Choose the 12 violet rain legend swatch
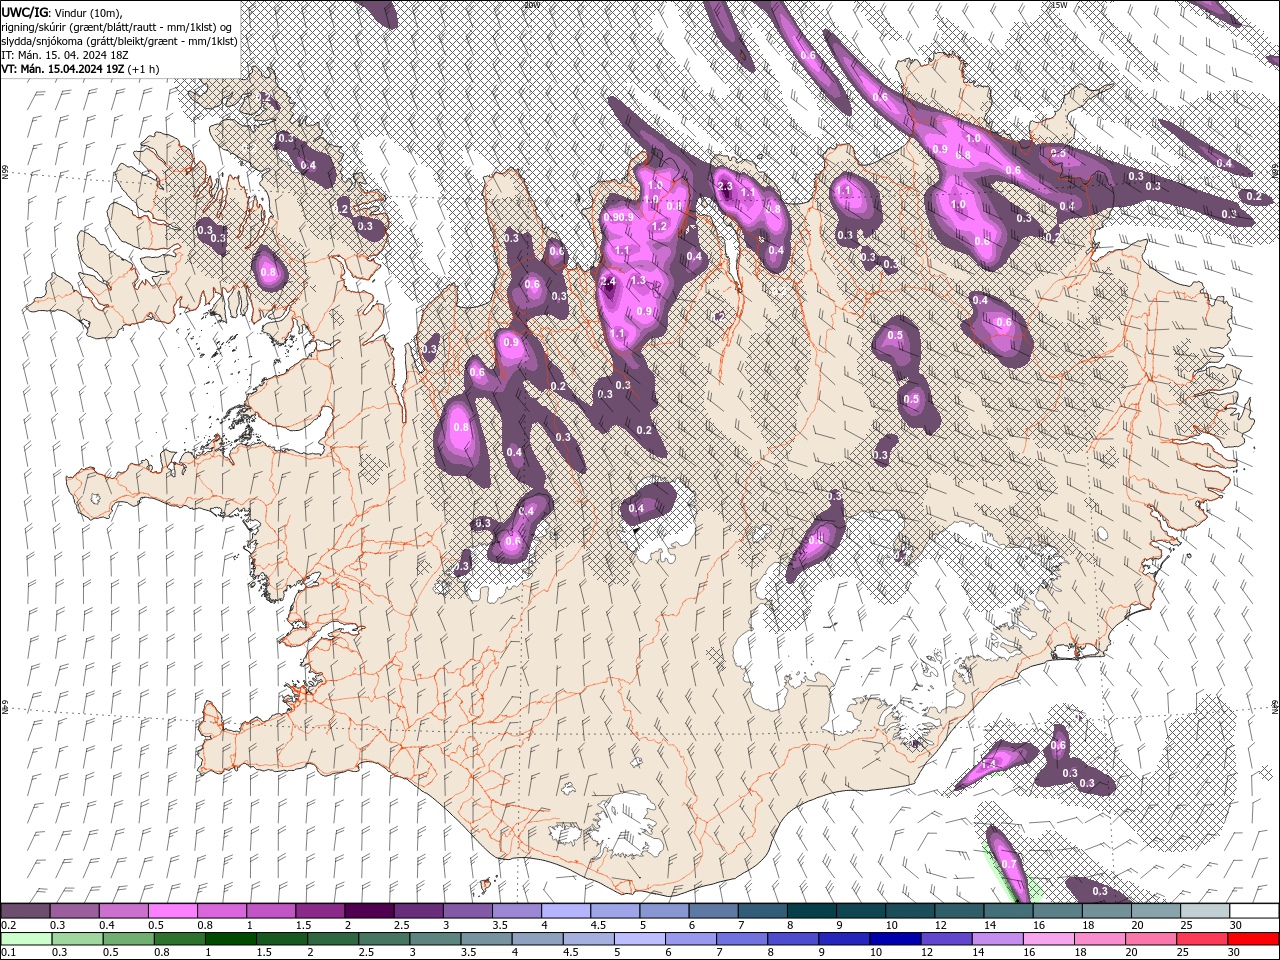 pyautogui.click(x=945, y=938)
